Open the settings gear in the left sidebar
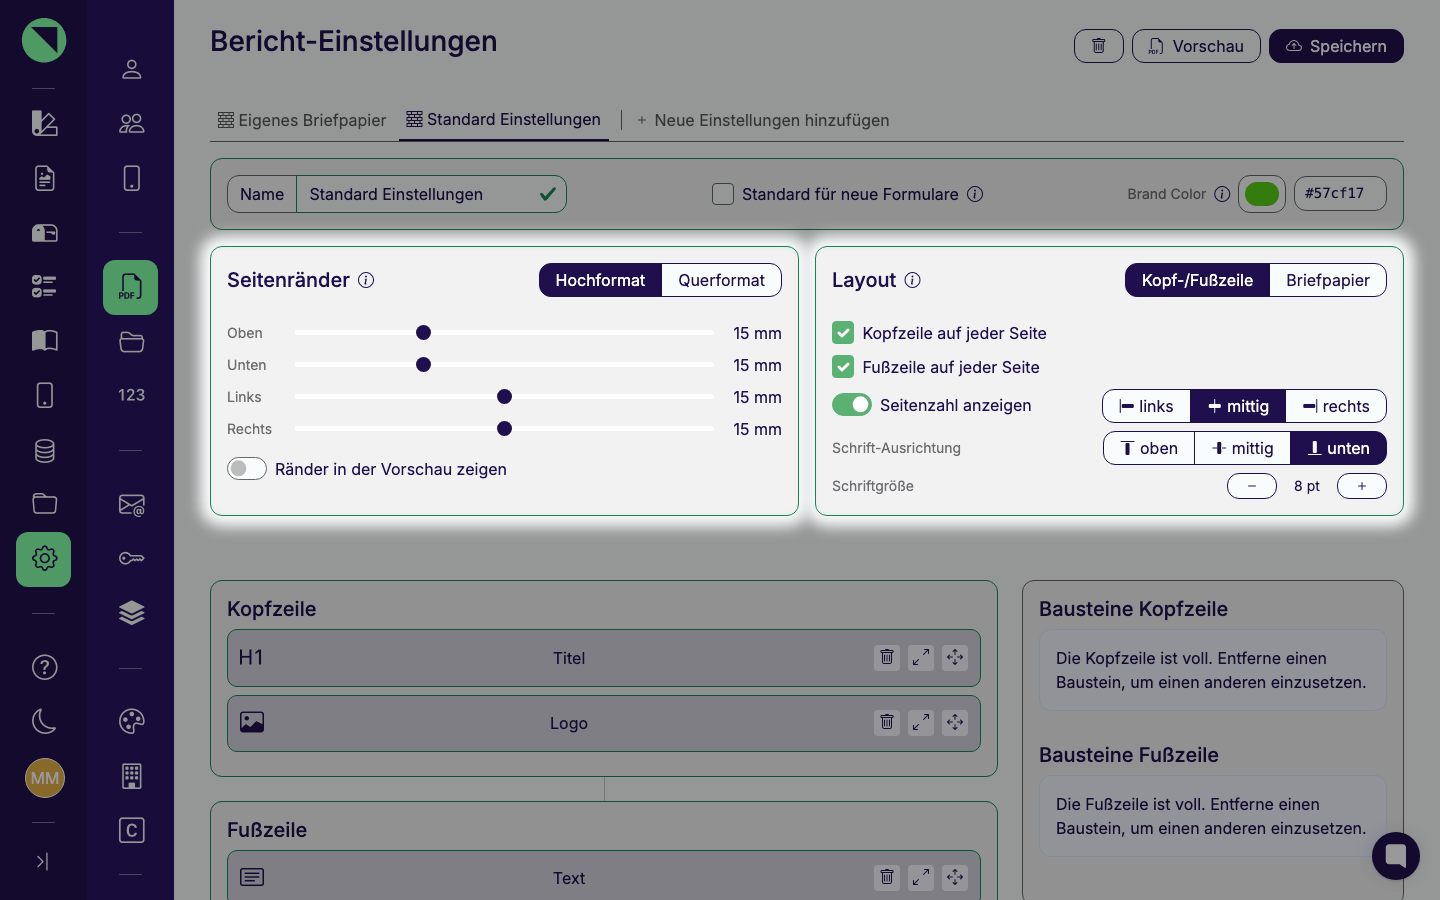Screen dimensions: 1440x900 click(x=44, y=559)
